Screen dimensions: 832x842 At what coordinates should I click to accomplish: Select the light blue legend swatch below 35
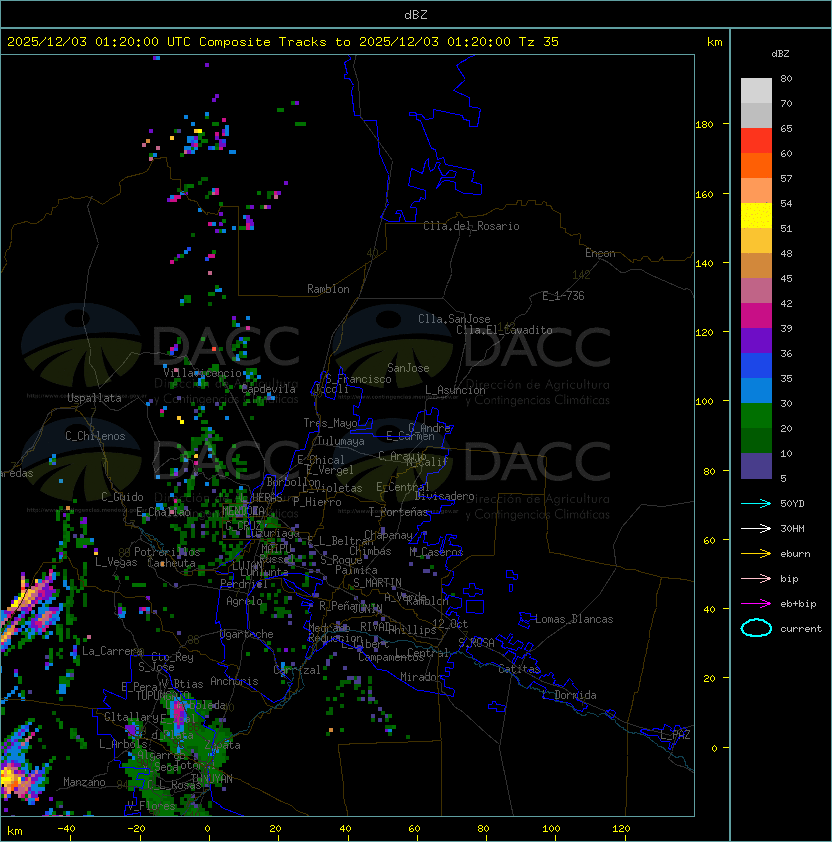coord(756,391)
